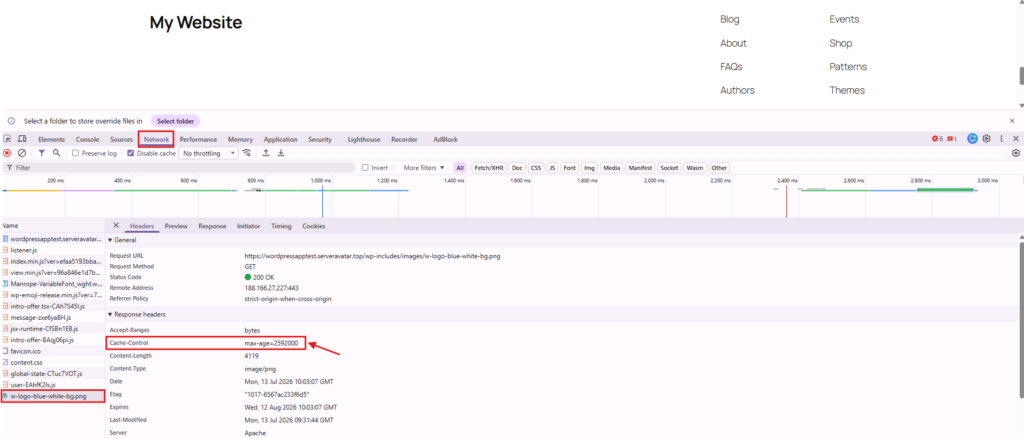Stop recording network log via red record icon
1024x439 pixels.
(7, 153)
